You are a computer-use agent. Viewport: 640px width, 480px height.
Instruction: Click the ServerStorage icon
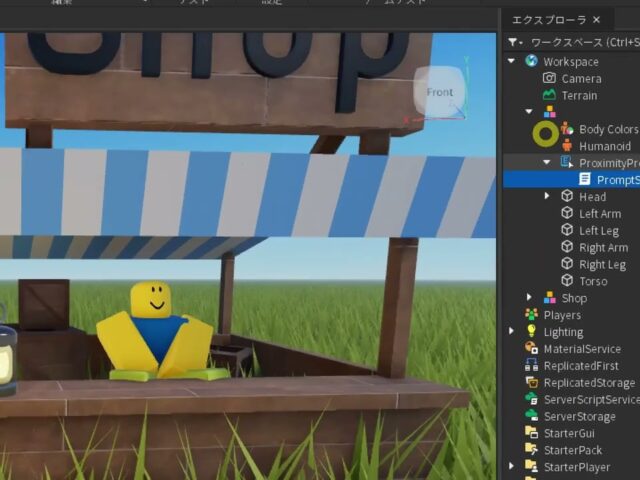tap(531, 416)
